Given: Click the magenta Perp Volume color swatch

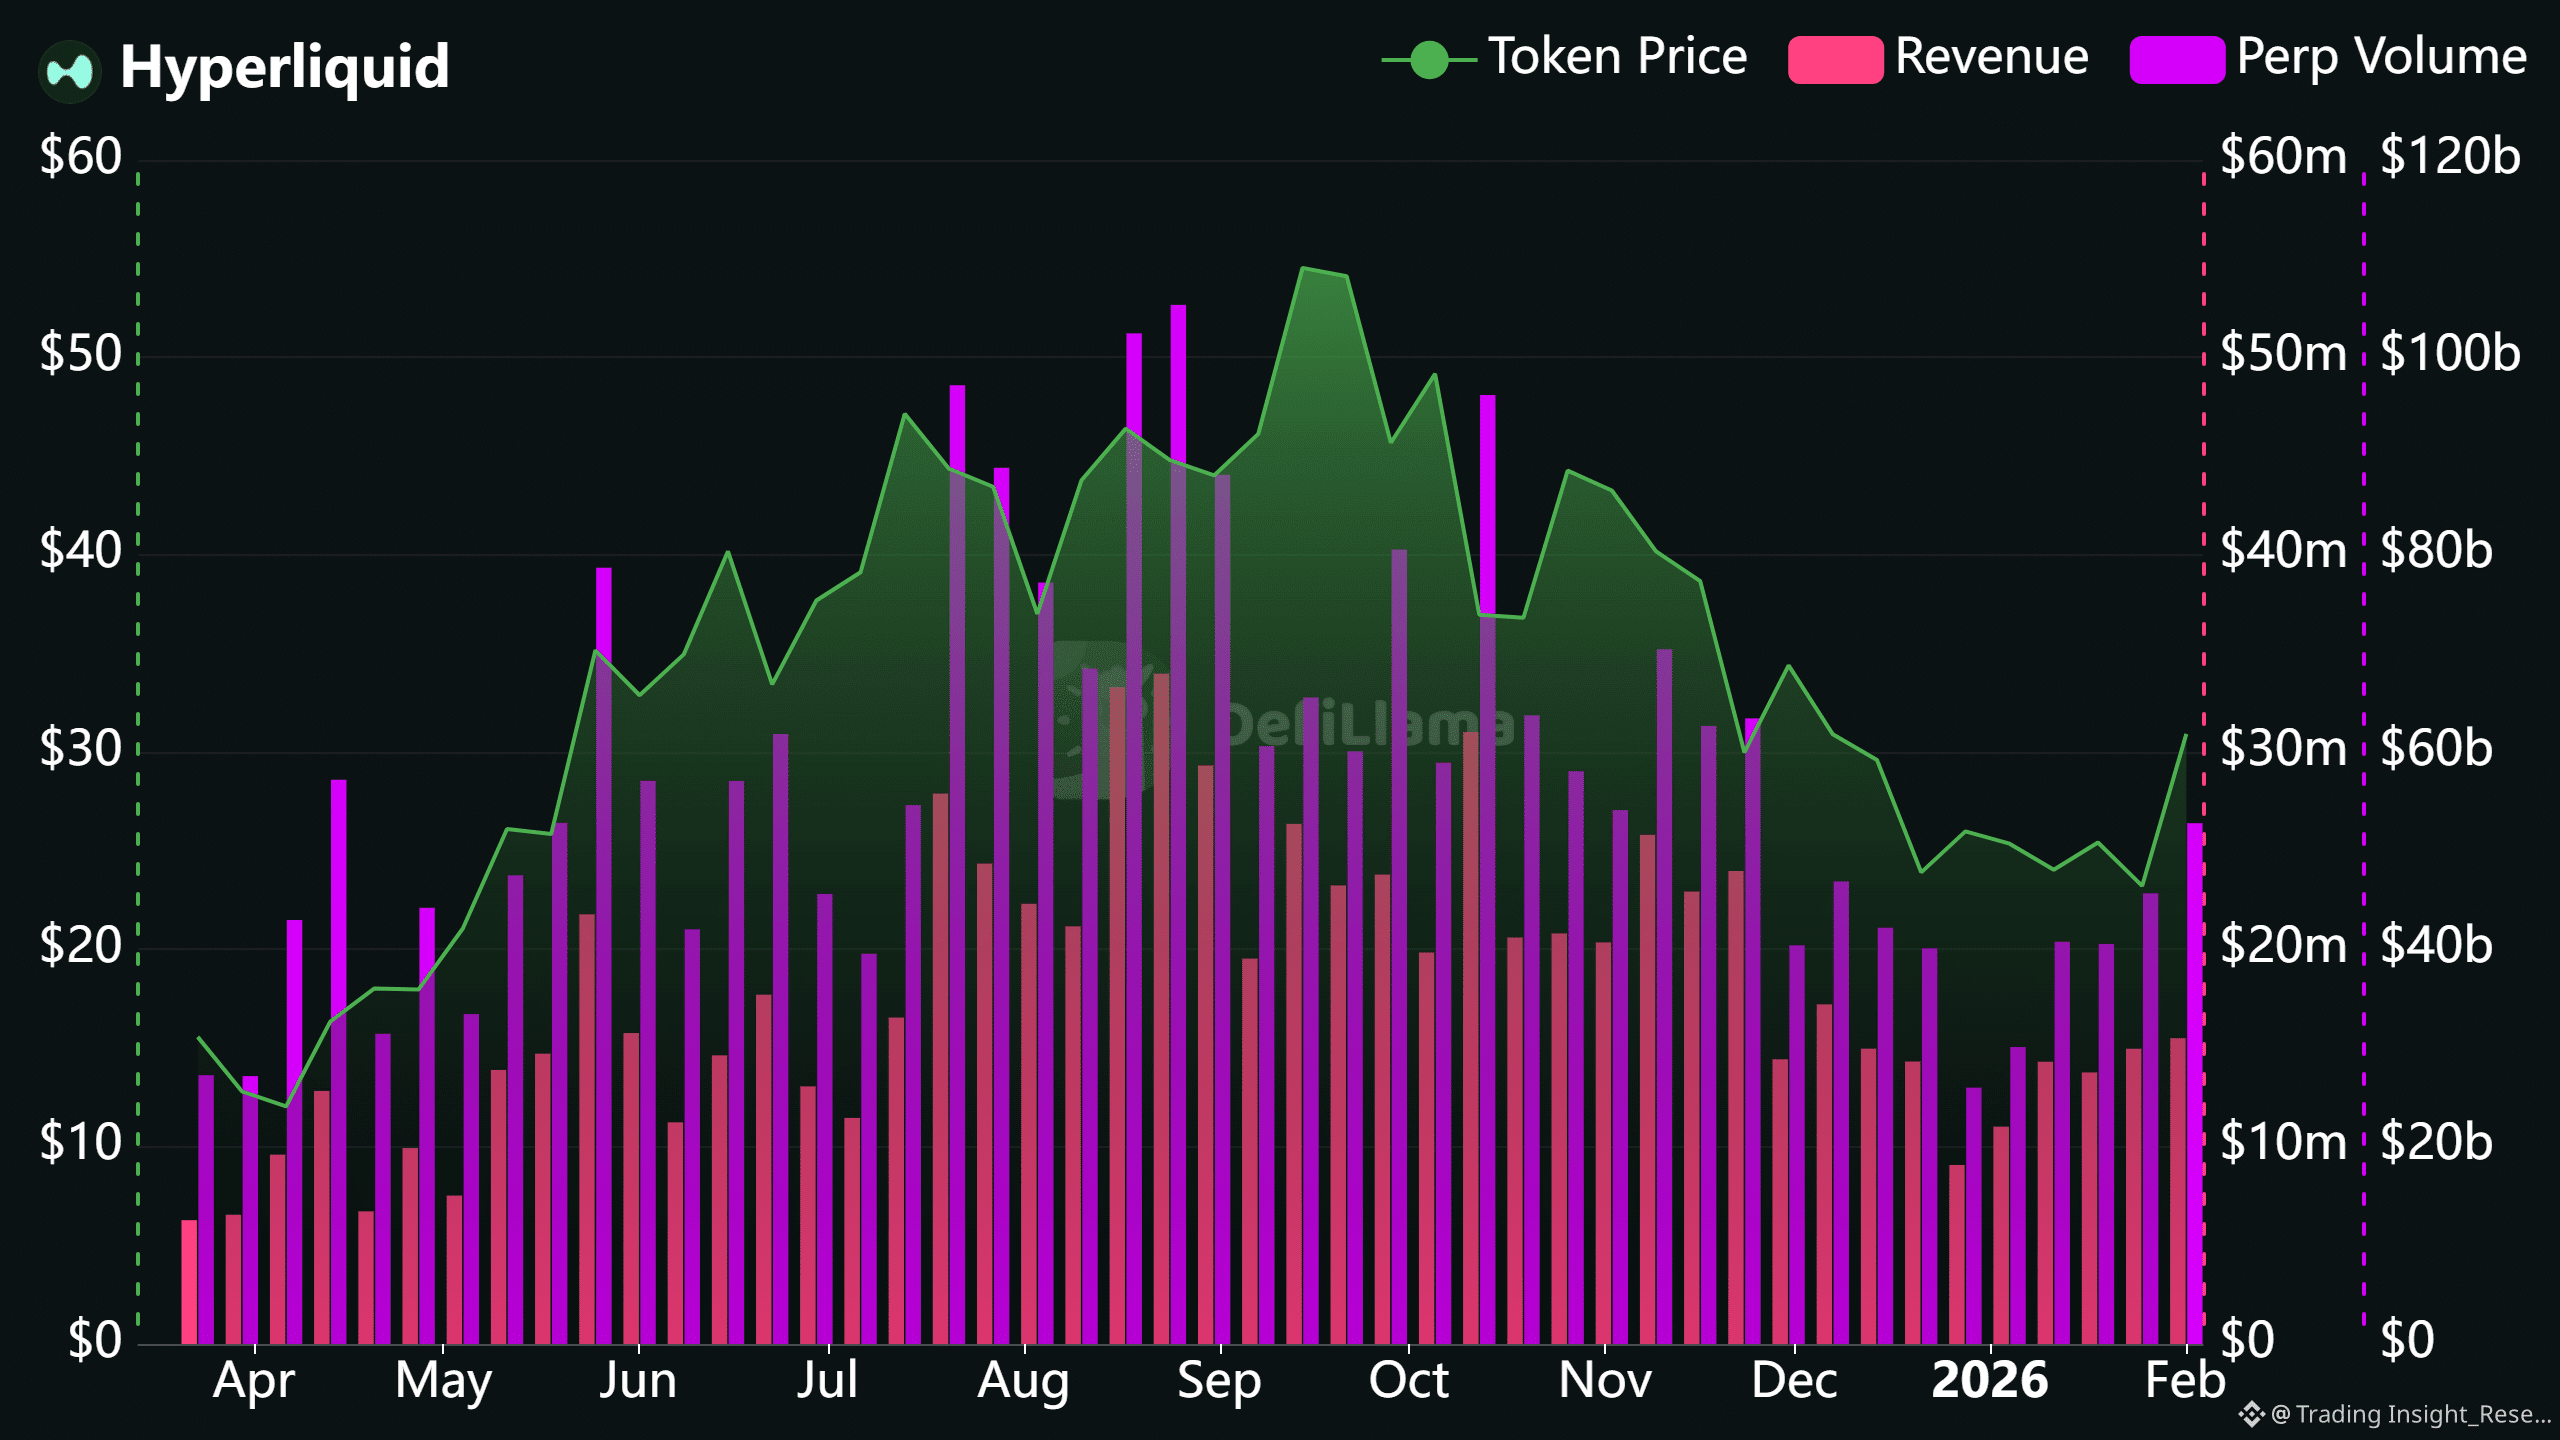Looking at the screenshot, I should click(2176, 60).
